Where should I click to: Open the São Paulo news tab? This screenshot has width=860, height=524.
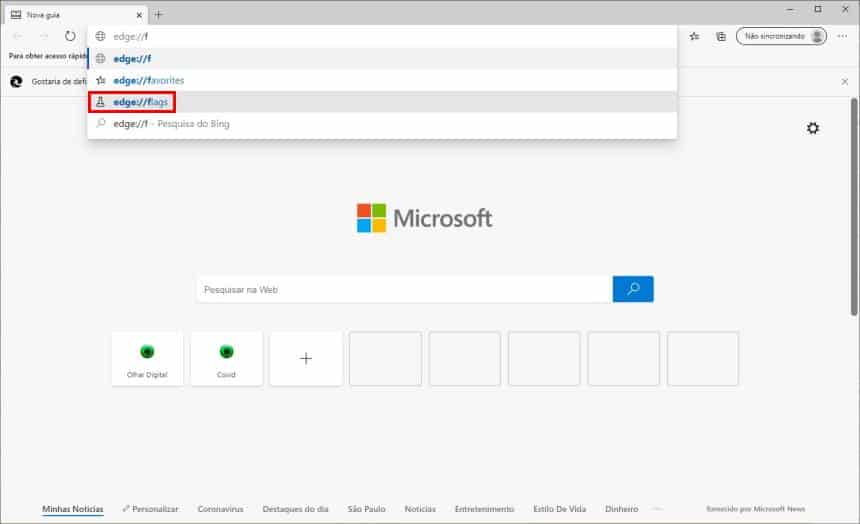pyautogui.click(x=366, y=509)
